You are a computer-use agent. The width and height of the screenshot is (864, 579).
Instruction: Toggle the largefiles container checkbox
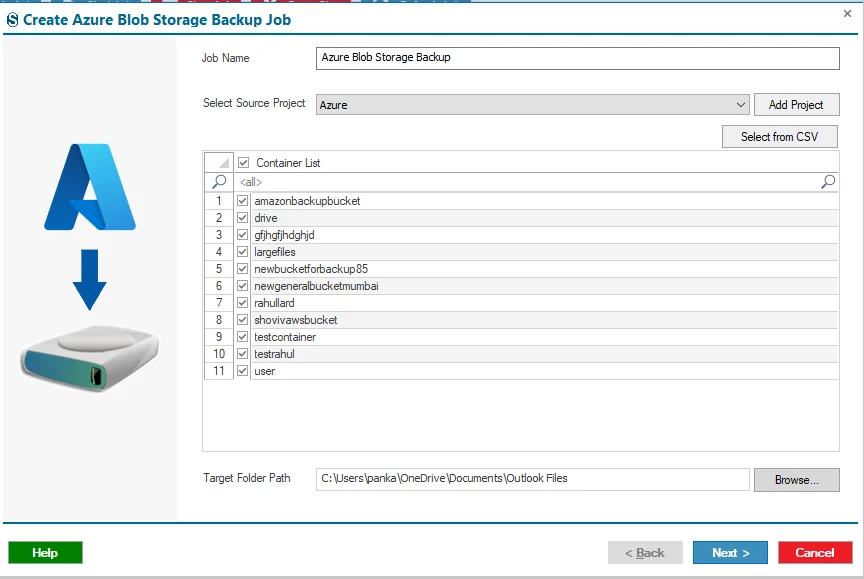click(x=242, y=252)
